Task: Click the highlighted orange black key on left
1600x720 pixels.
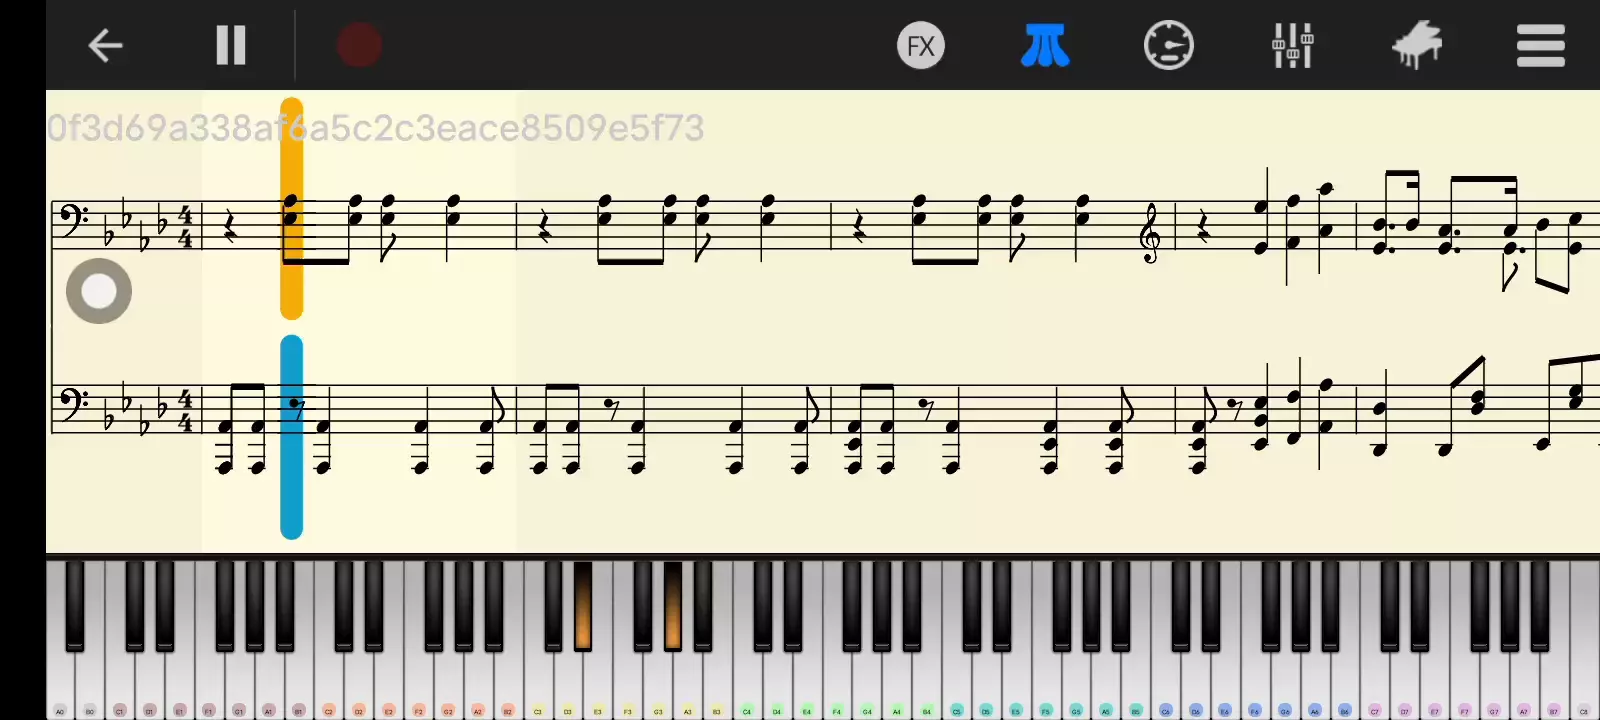Action: tap(582, 605)
